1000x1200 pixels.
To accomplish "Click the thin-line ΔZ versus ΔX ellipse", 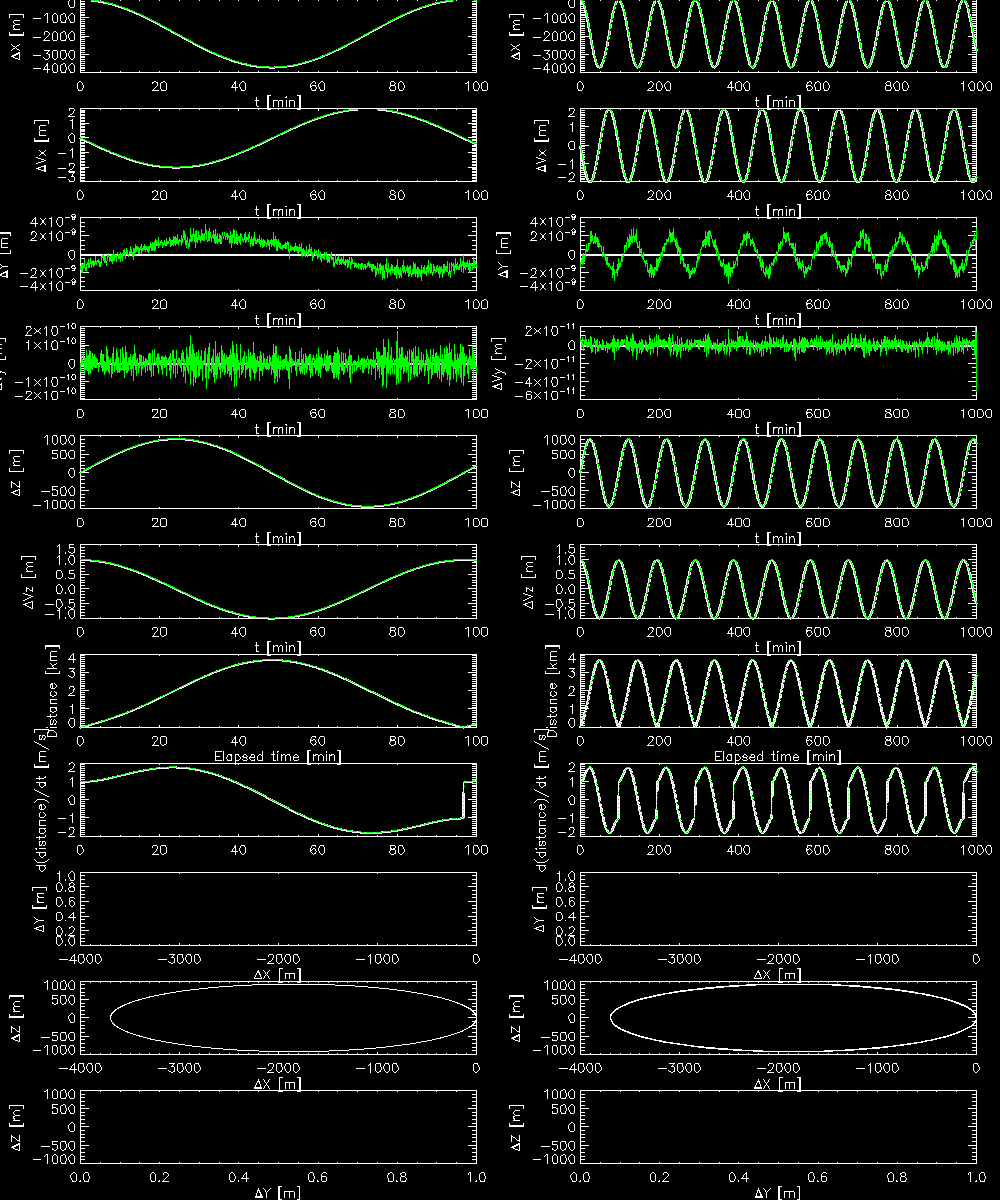I will pos(292,1018).
